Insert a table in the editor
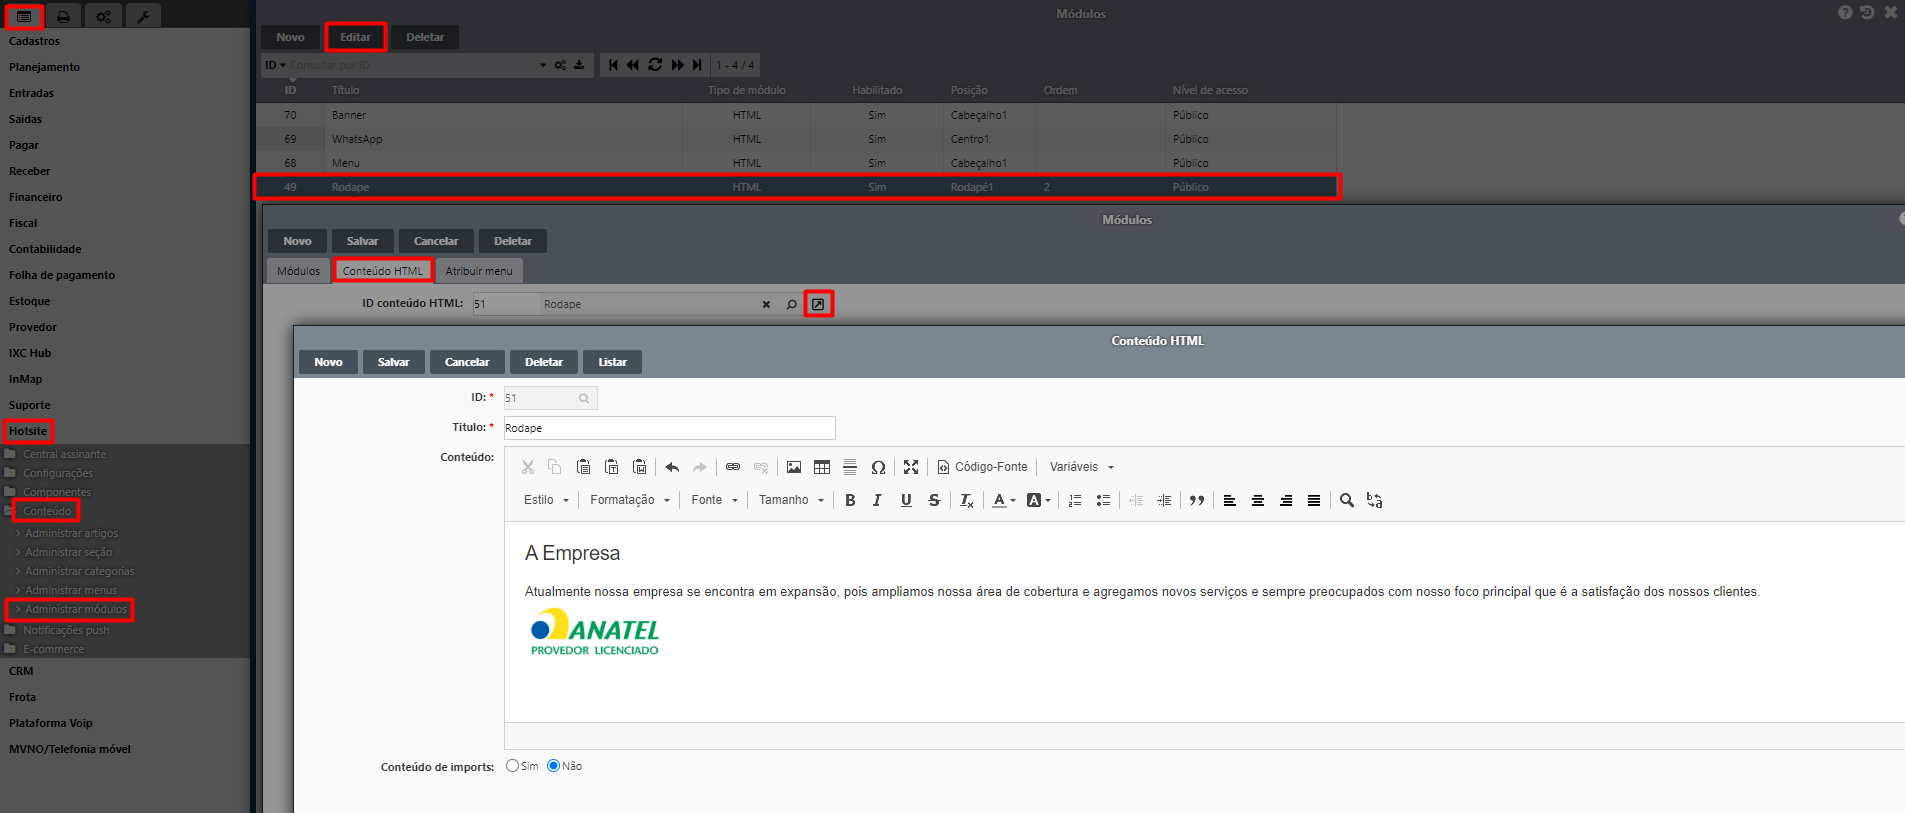This screenshot has width=1905, height=813. coord(822,467)
